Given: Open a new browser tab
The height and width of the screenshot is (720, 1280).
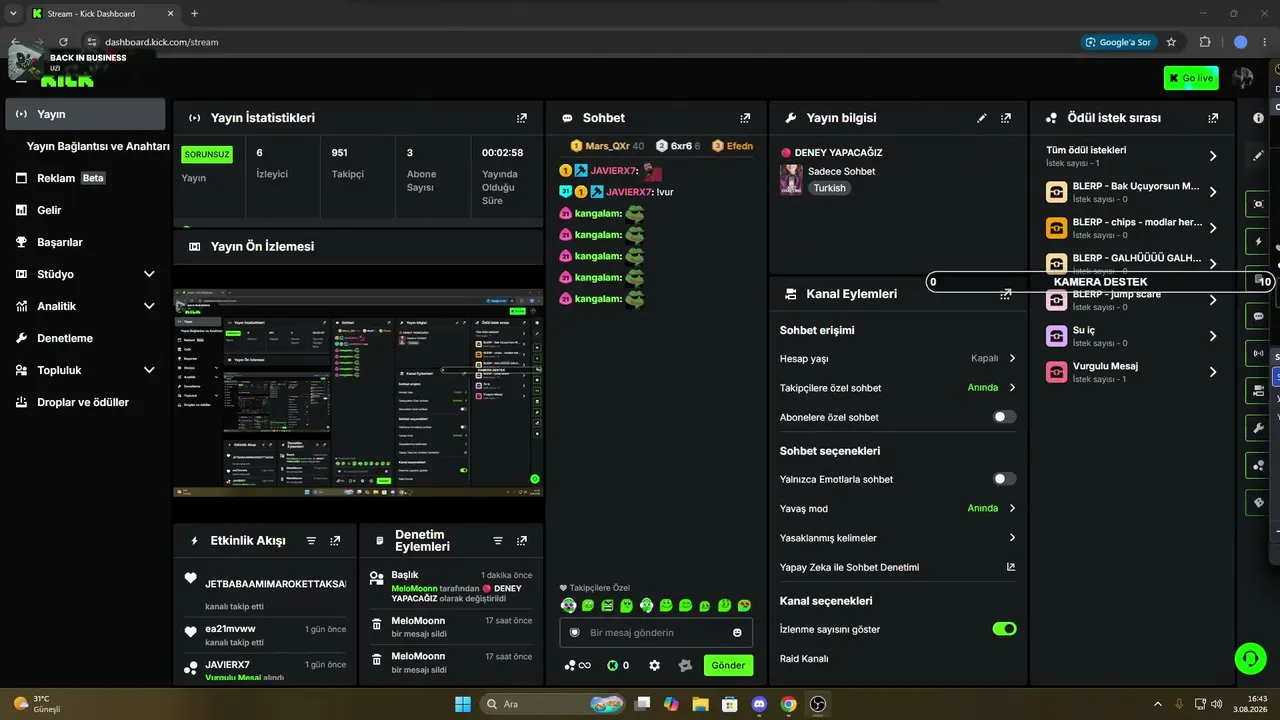Looking at the screenshot, I should 194,13.
